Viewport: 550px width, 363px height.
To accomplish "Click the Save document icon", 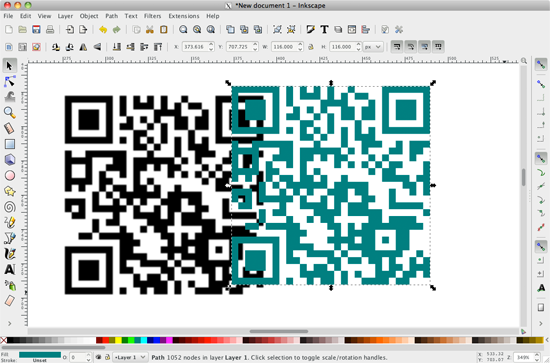I will (36, 29).
